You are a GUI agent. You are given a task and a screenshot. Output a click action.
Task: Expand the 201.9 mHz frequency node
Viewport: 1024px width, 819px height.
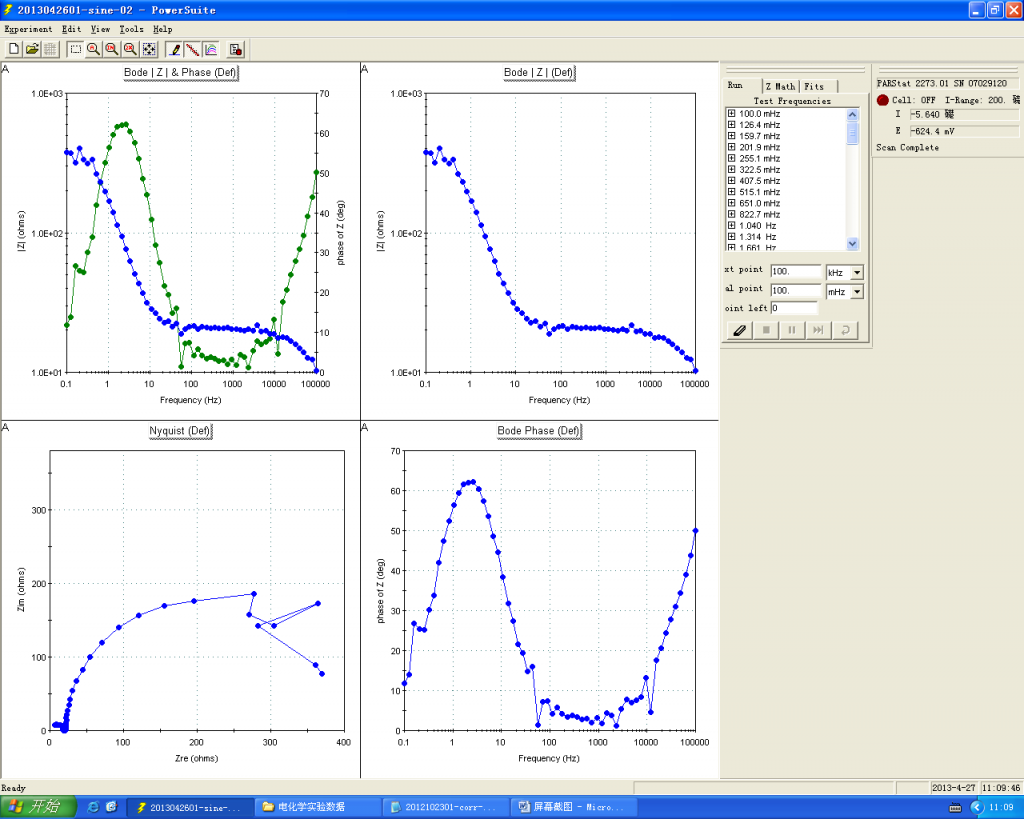point(731,147)
